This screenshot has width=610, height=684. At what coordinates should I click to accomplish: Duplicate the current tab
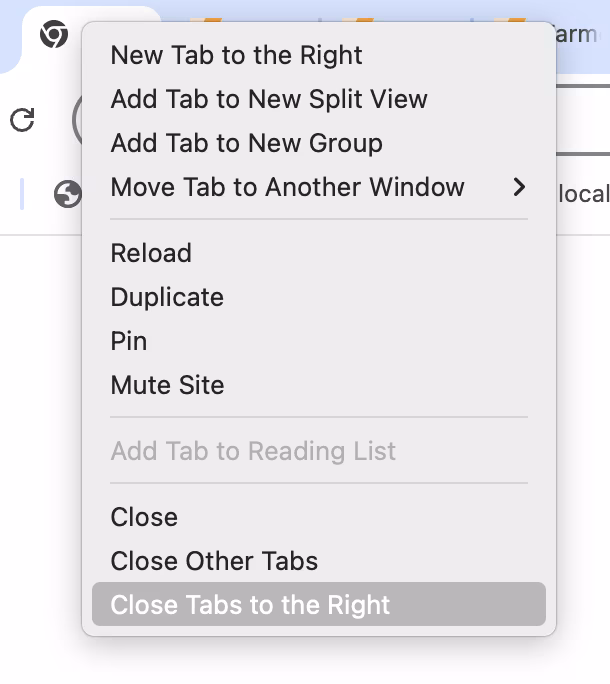tap(167, 297)
